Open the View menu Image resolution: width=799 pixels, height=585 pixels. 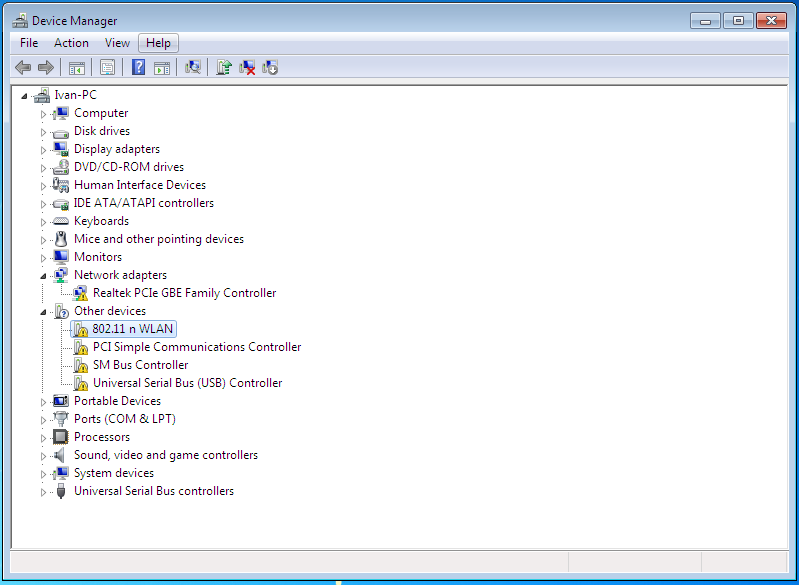117,43
